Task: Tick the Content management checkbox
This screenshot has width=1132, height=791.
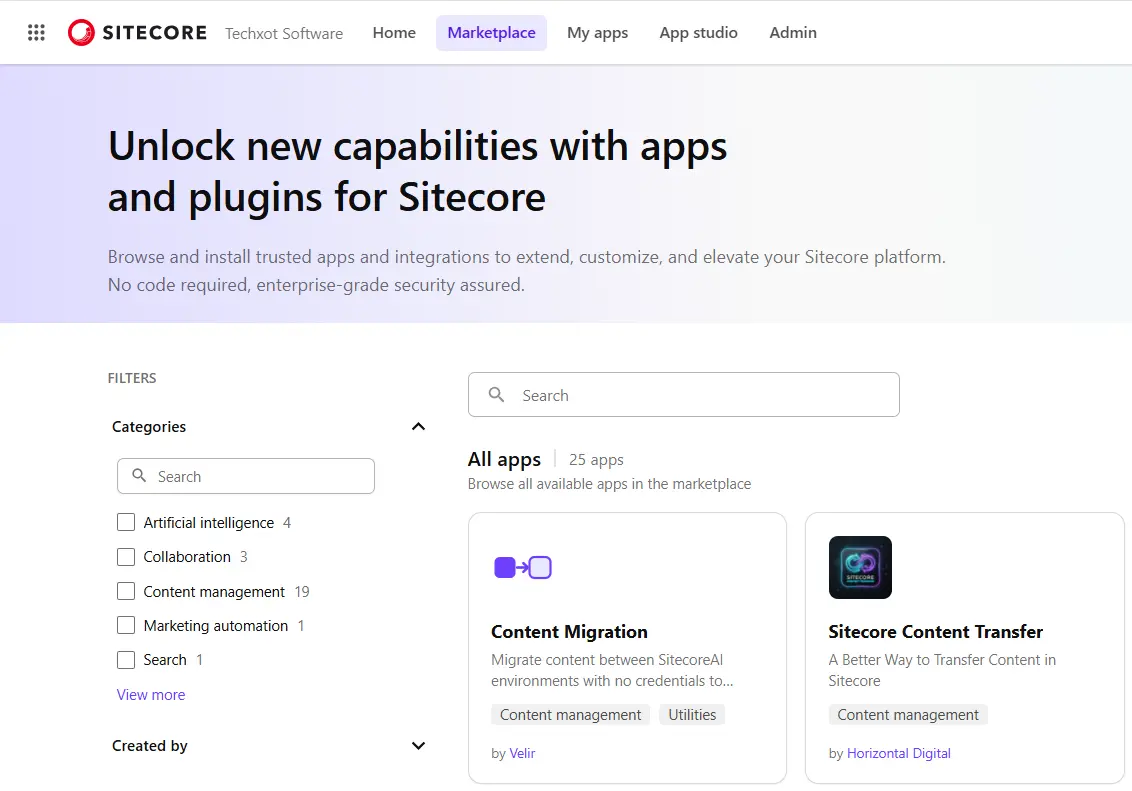Action: tap(126, 591)
